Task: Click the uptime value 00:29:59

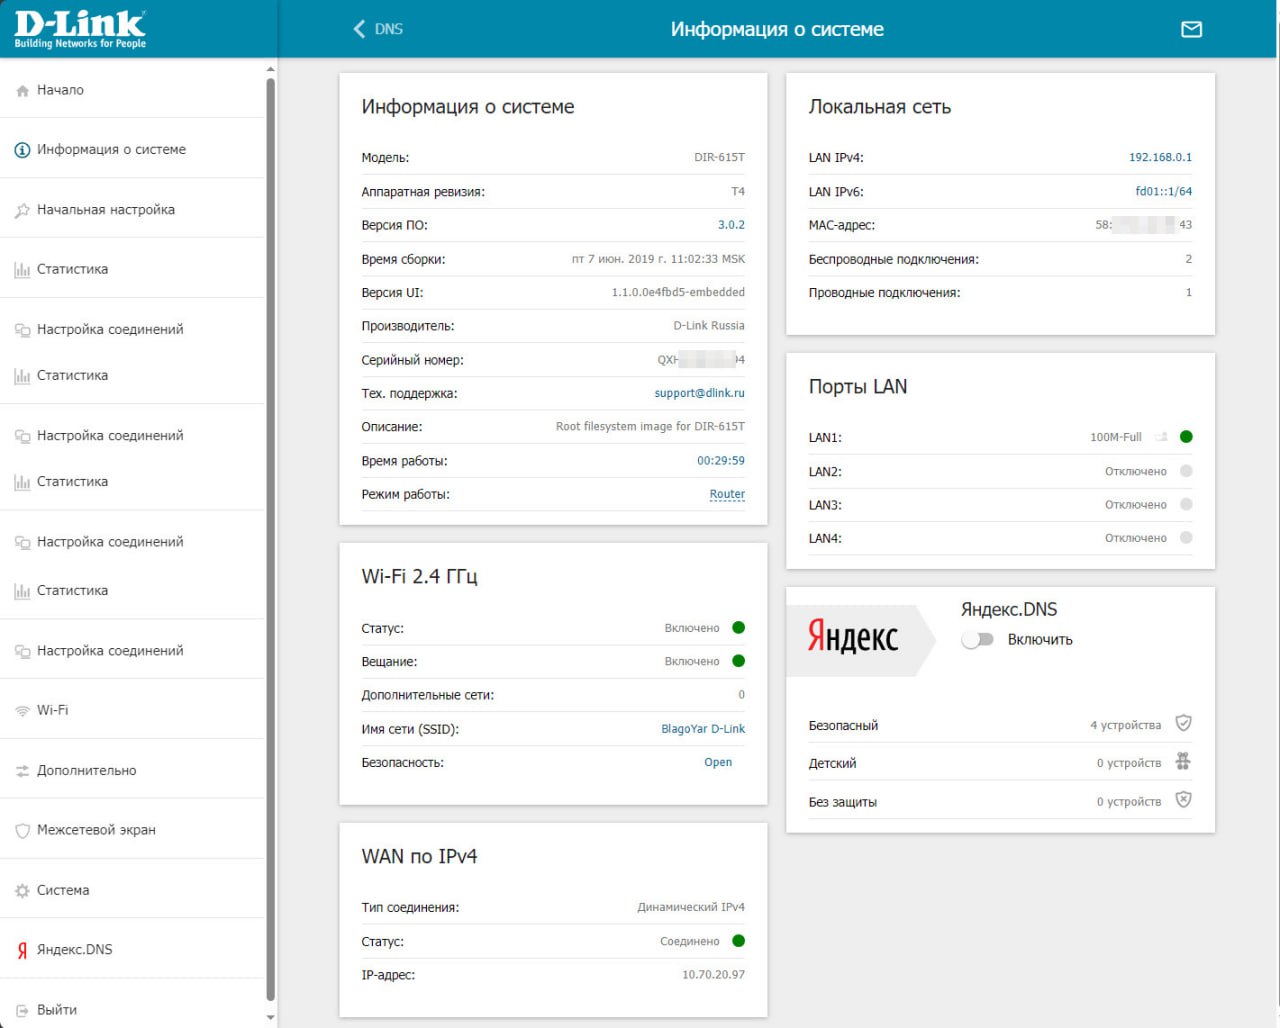Action: (721, 461)
